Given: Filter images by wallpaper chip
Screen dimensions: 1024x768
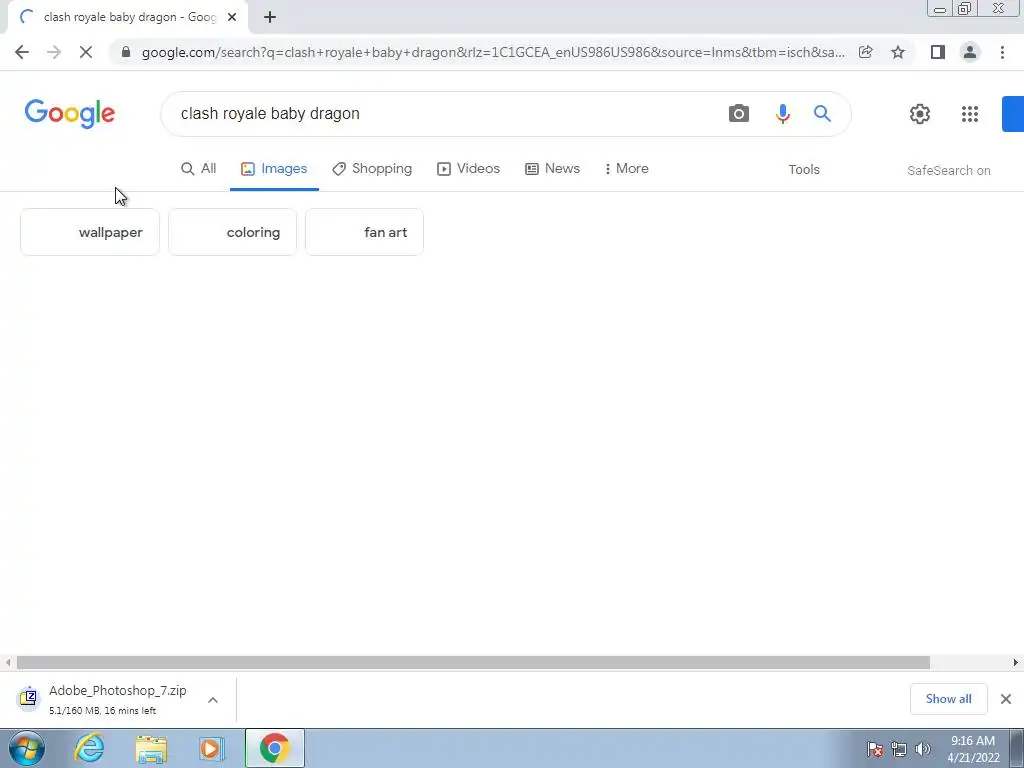Looking at the screenshot, I should point(90,232).
